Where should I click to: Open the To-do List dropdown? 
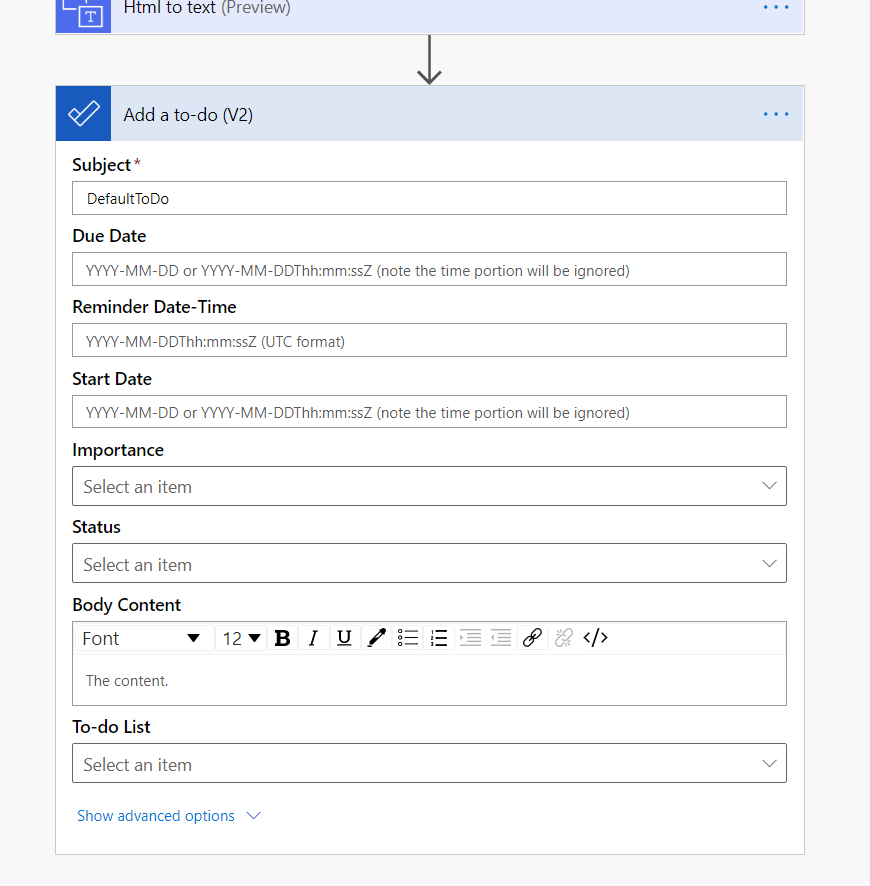(429, 764)
